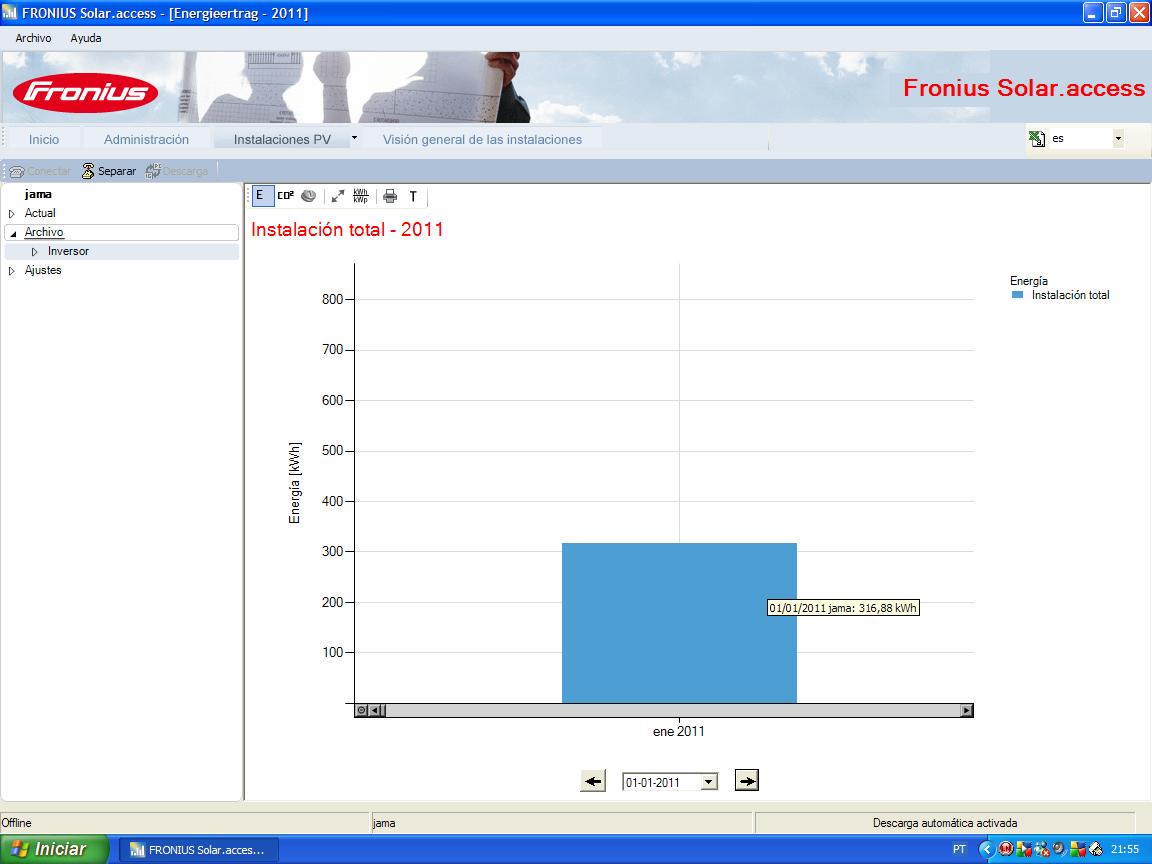This screenshot has width=1152, height=864.
Task: Click the jama status bar entry
Action: [x=384, y=823]
